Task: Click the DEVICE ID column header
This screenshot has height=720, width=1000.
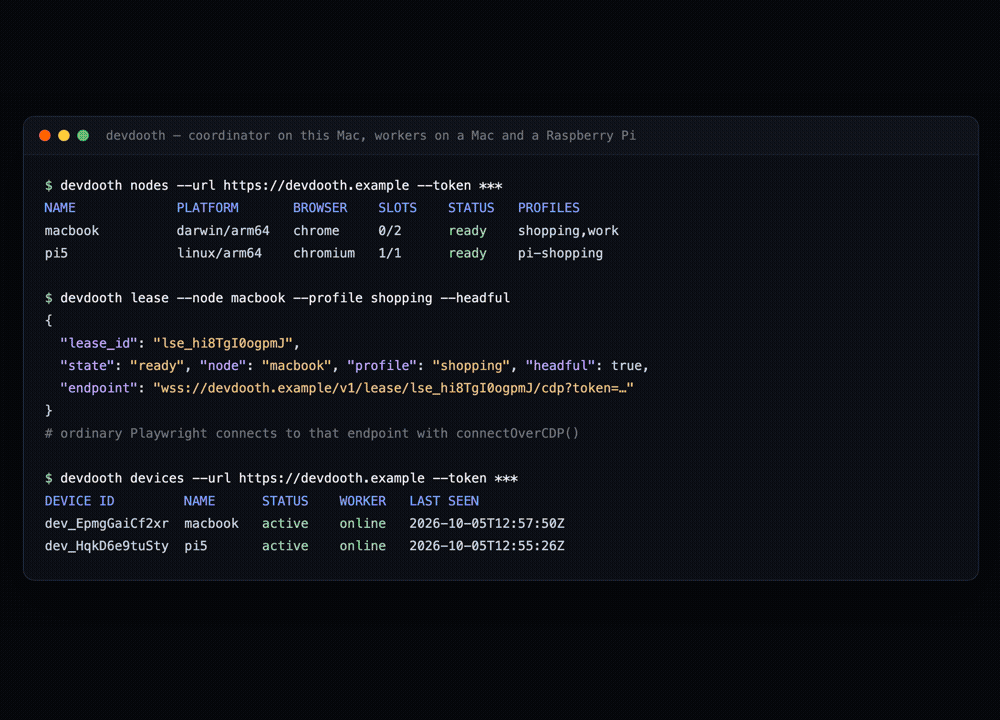Action: pyautogui.click(x=79, y=501)
